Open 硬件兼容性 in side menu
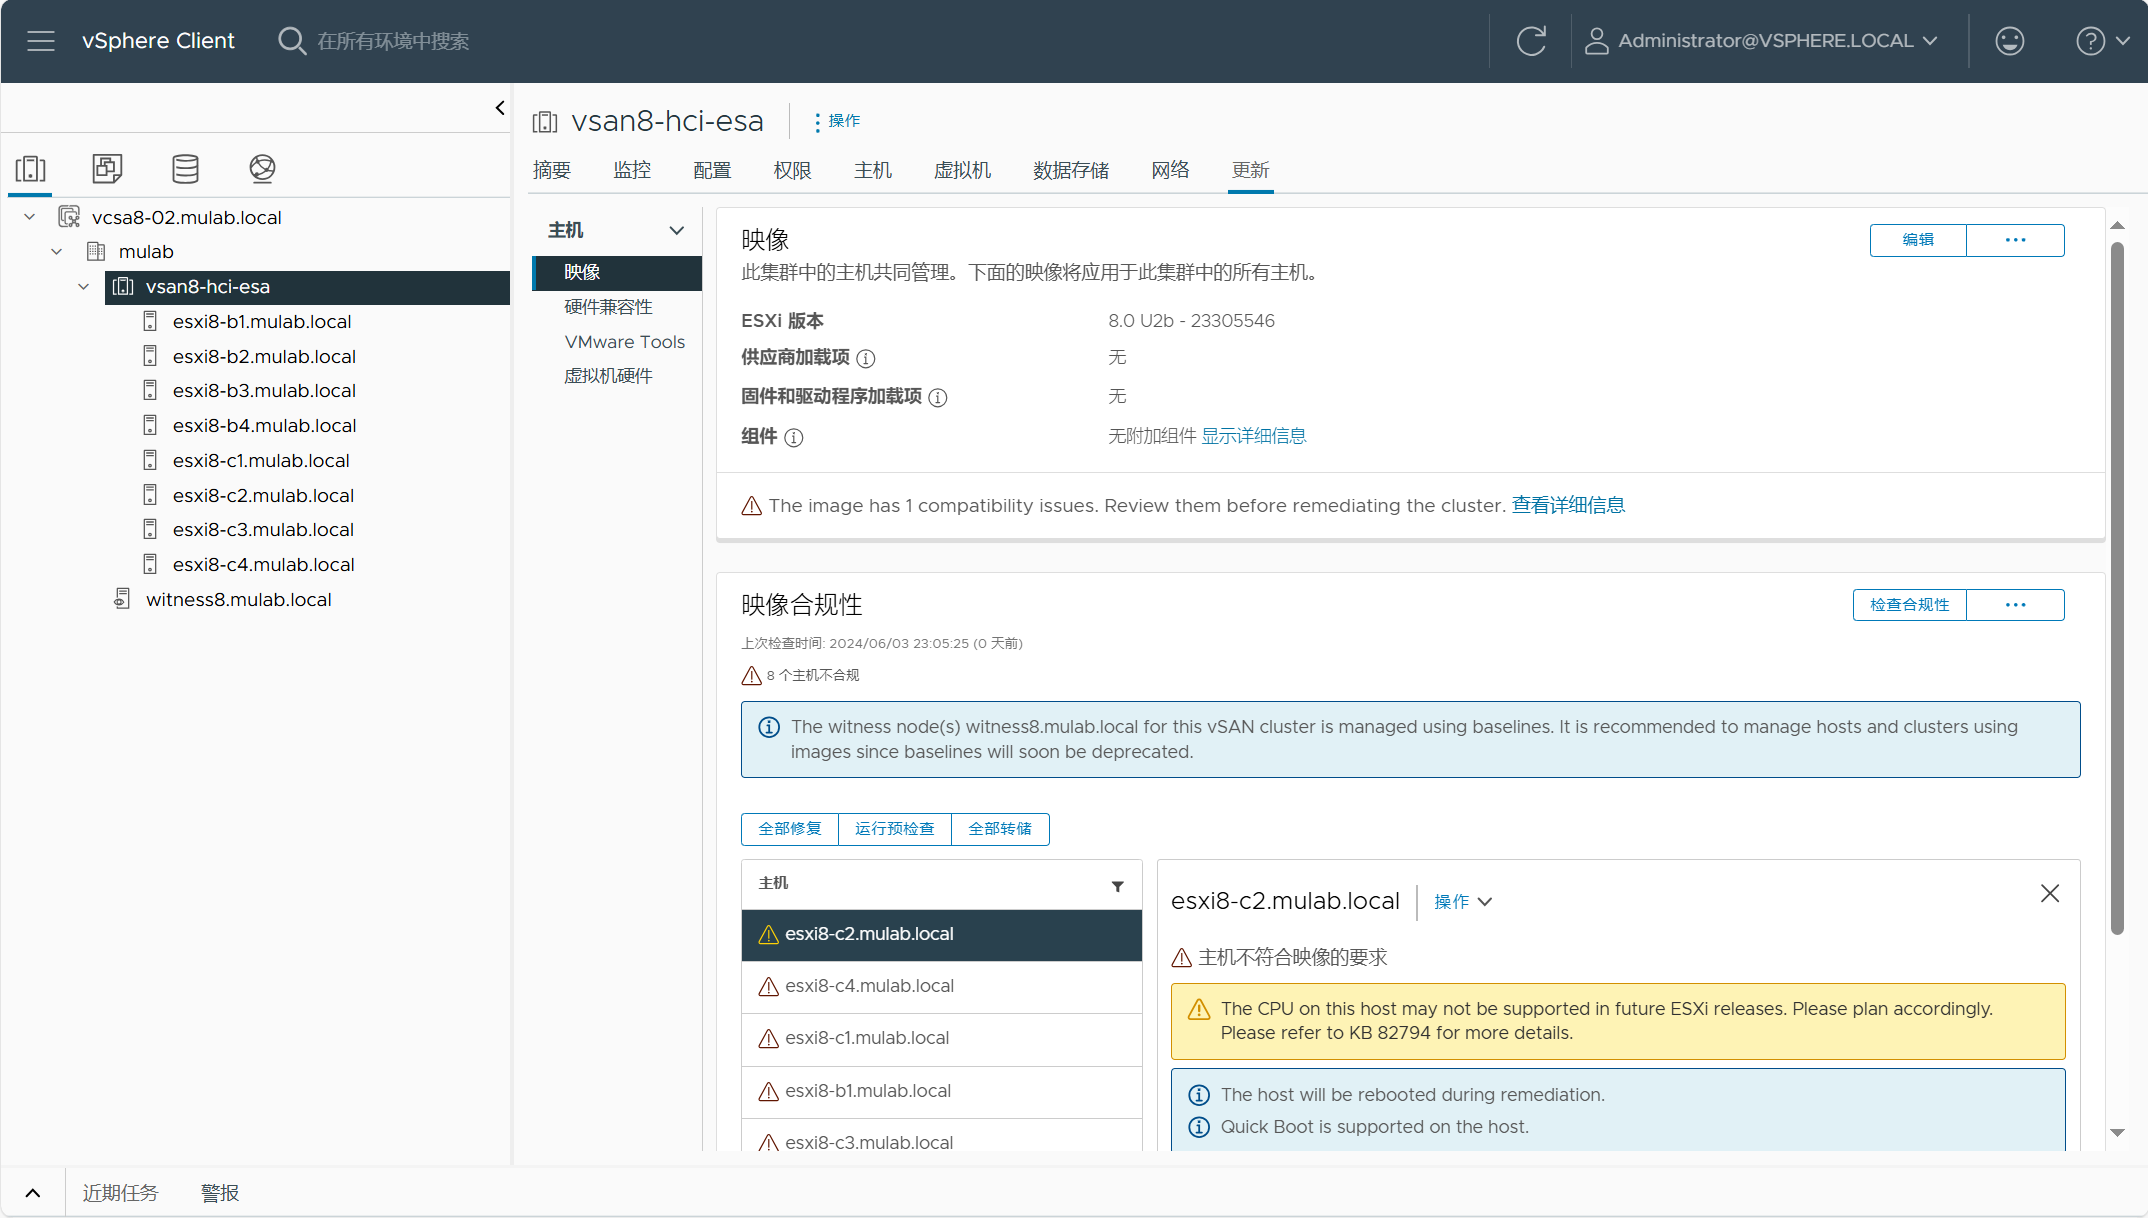The image size is (2148, 1218). point(608,307)
